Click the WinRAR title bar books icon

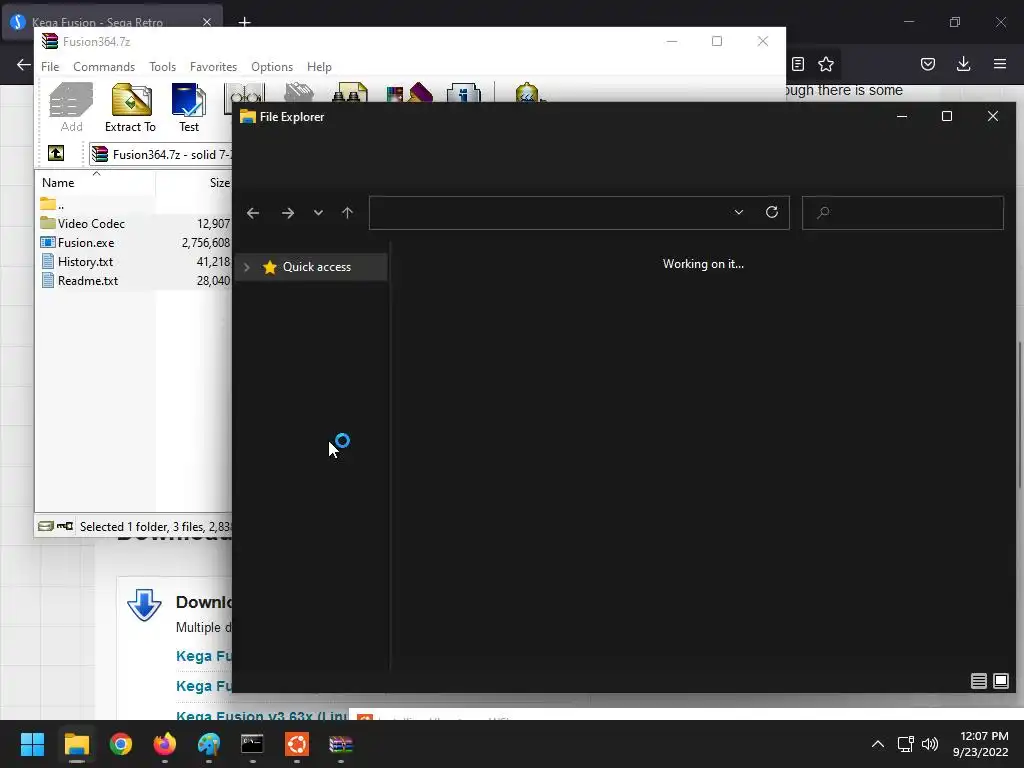[x=50, y=41]
